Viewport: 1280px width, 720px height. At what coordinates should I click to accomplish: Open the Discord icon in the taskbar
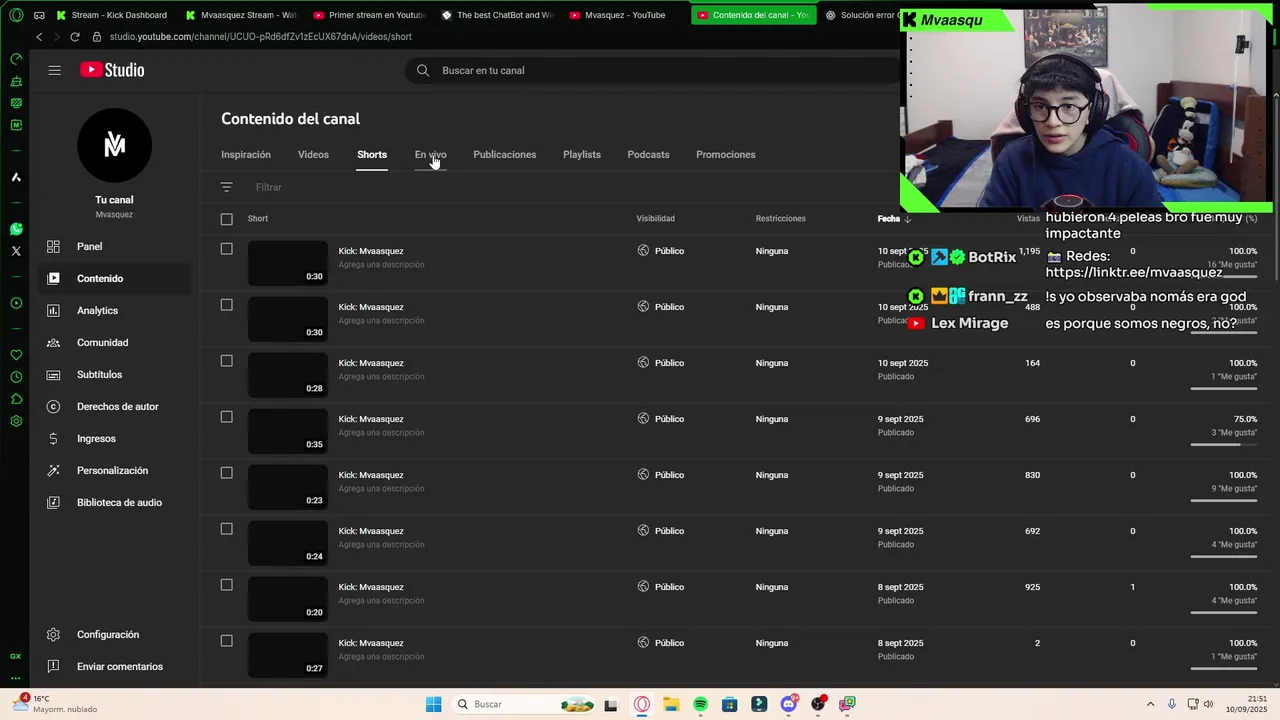coord(789,704)
